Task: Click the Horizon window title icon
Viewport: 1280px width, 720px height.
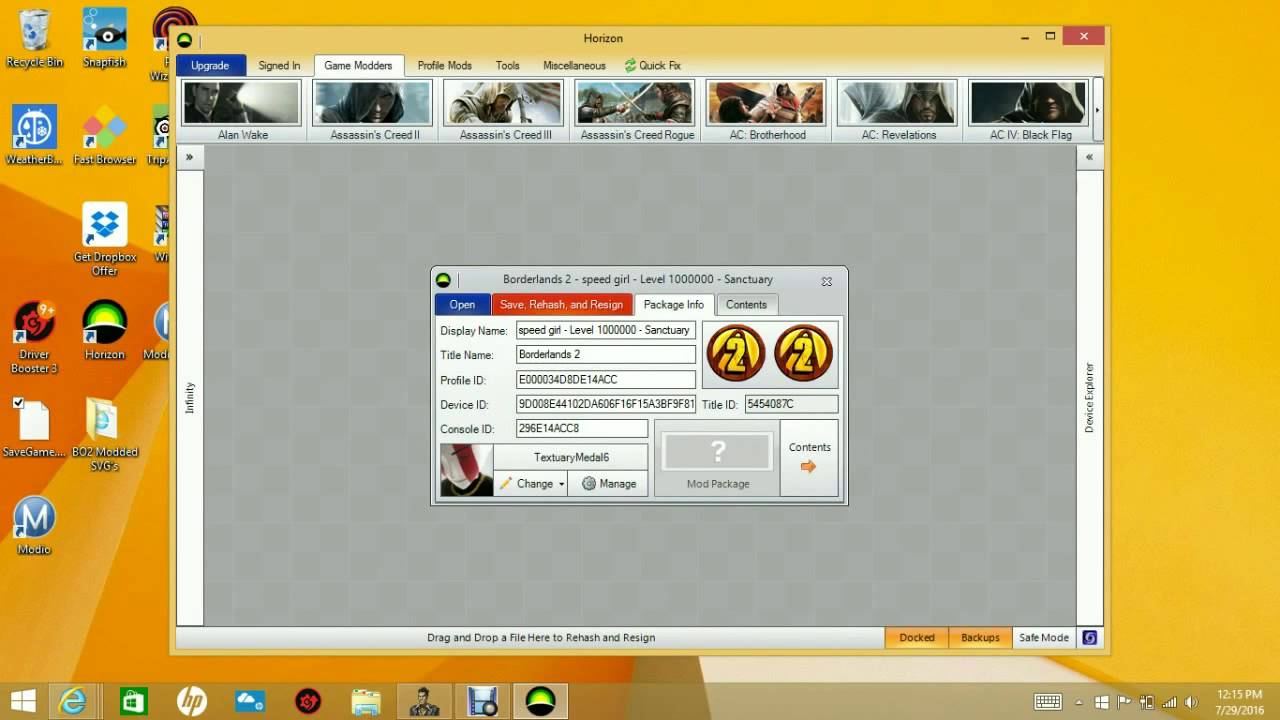Action: (185, 39)
